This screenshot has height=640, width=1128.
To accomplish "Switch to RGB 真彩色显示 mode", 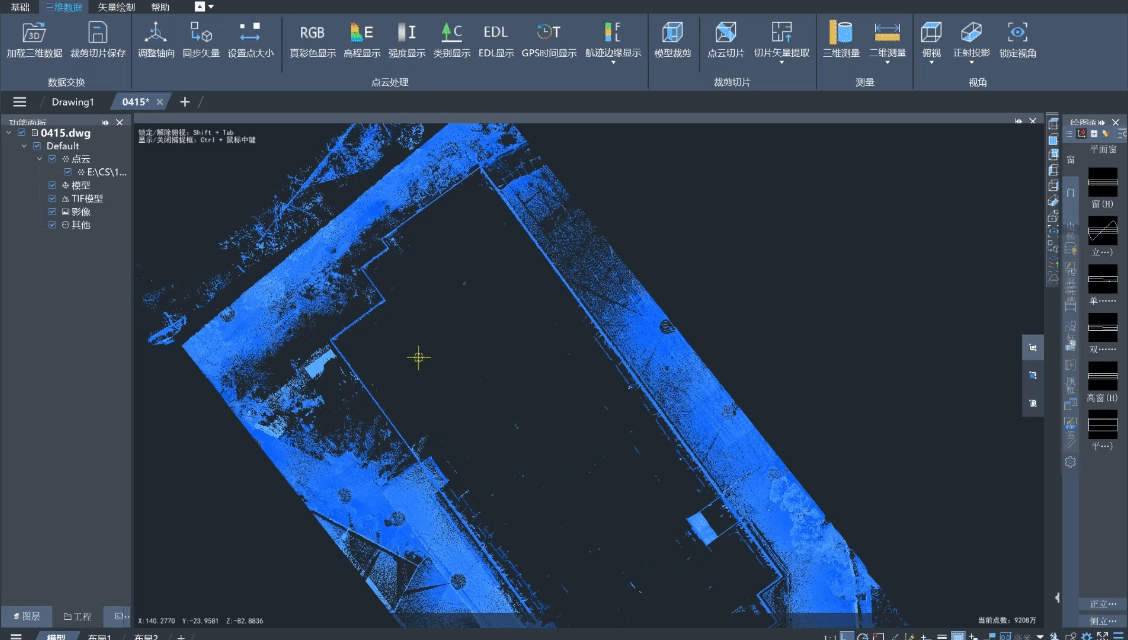I will [312, 33].
